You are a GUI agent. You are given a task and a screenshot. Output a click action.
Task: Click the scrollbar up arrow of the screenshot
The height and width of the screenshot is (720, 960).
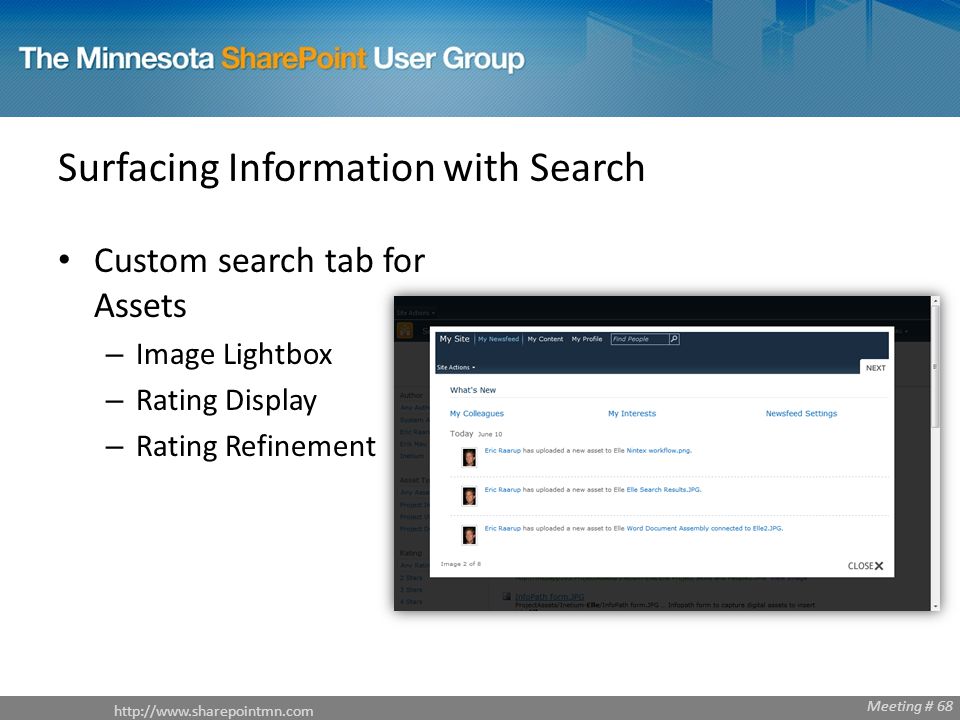tap(935, 301)
